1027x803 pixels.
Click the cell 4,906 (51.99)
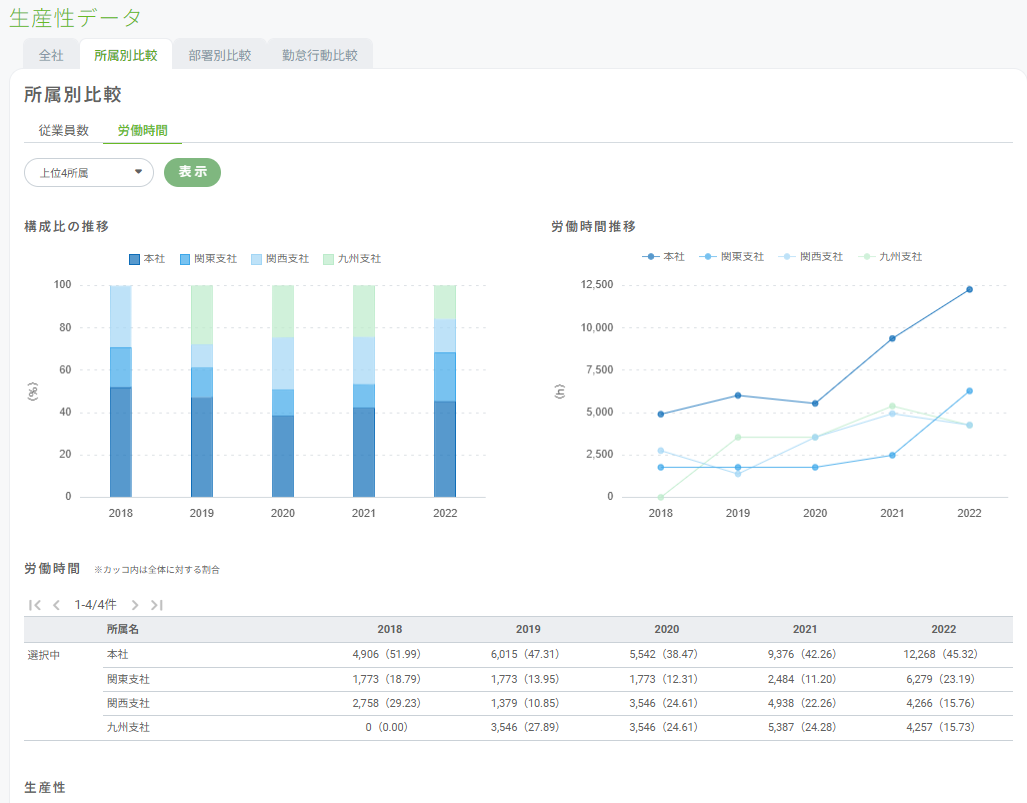click(386, 654)
